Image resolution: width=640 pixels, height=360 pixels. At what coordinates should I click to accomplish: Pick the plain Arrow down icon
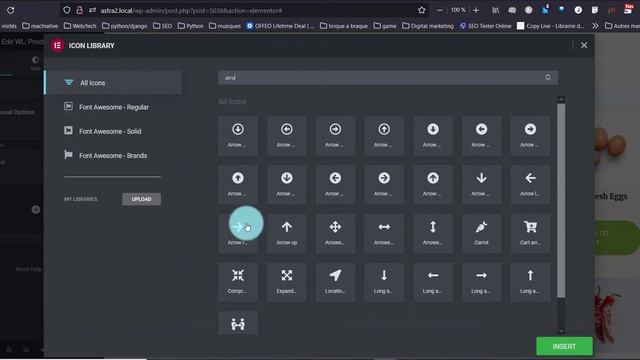click(481, 184)
